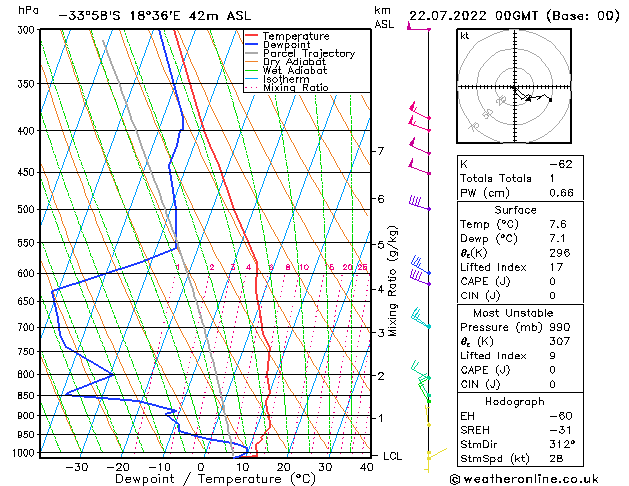Open the hodograph wind plot

tap(514, 86)
